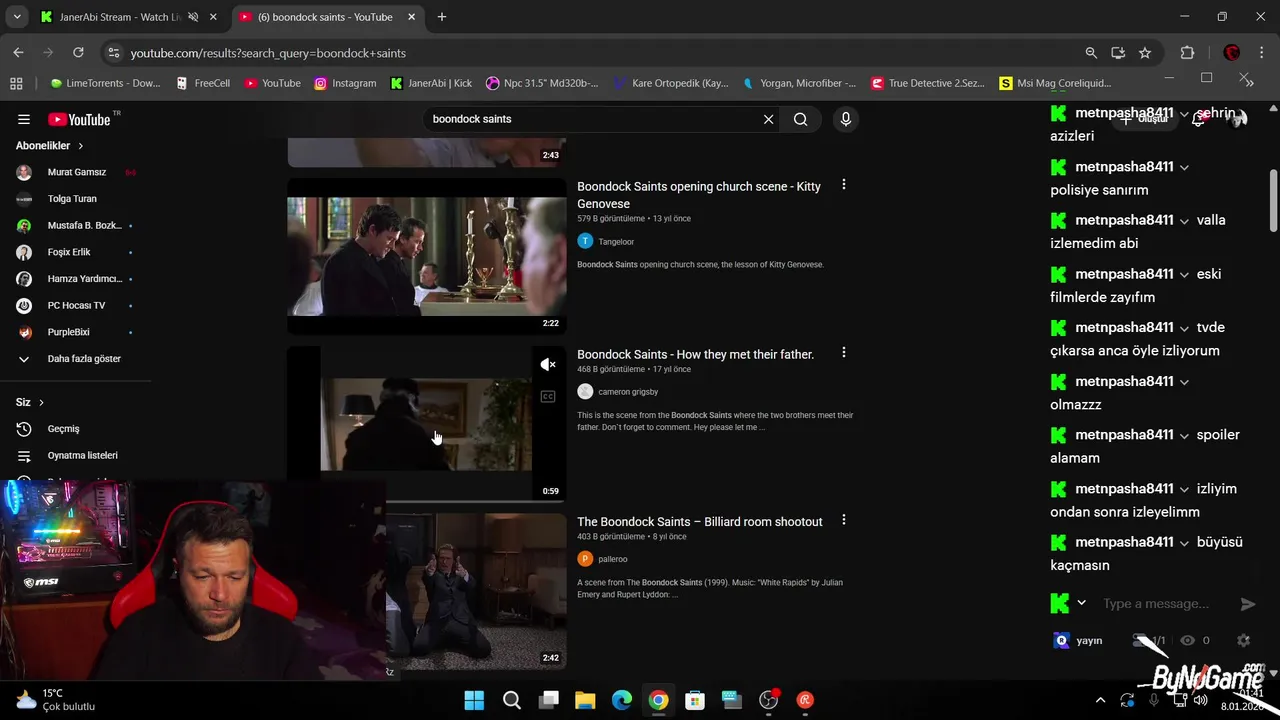Viewport: 1280px width, 720px height.
Task: Click the magnifier search button
Action: (800, 119)
